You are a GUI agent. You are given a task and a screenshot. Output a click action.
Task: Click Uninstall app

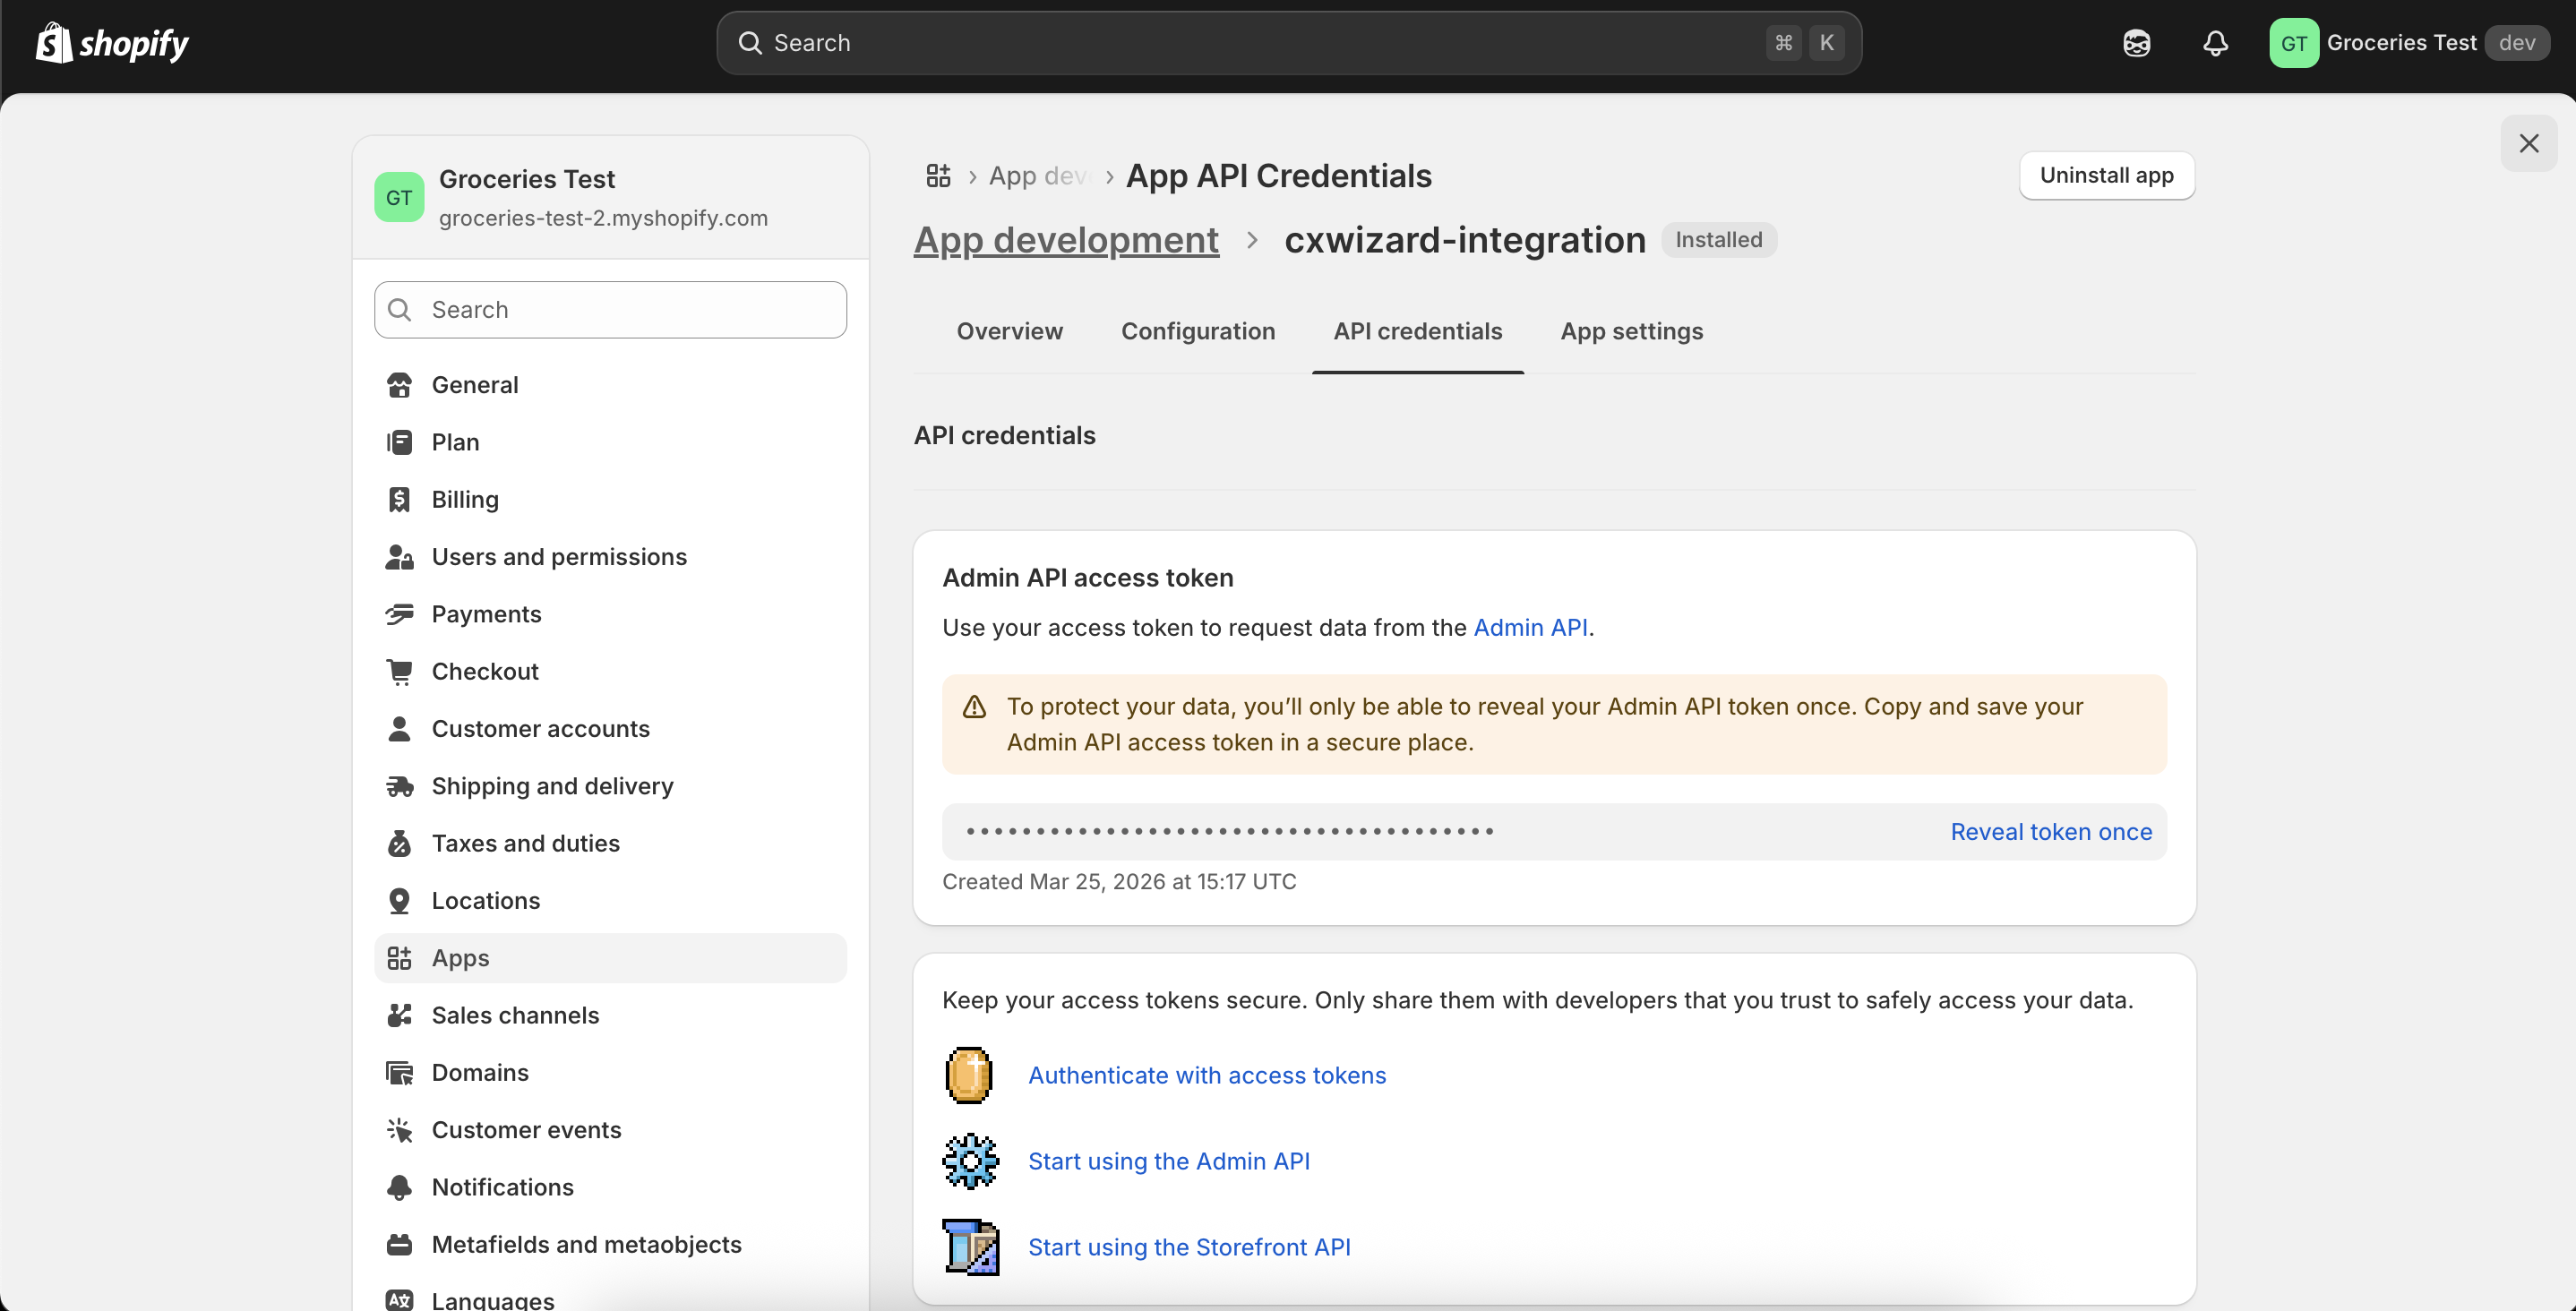(2106, 175)
